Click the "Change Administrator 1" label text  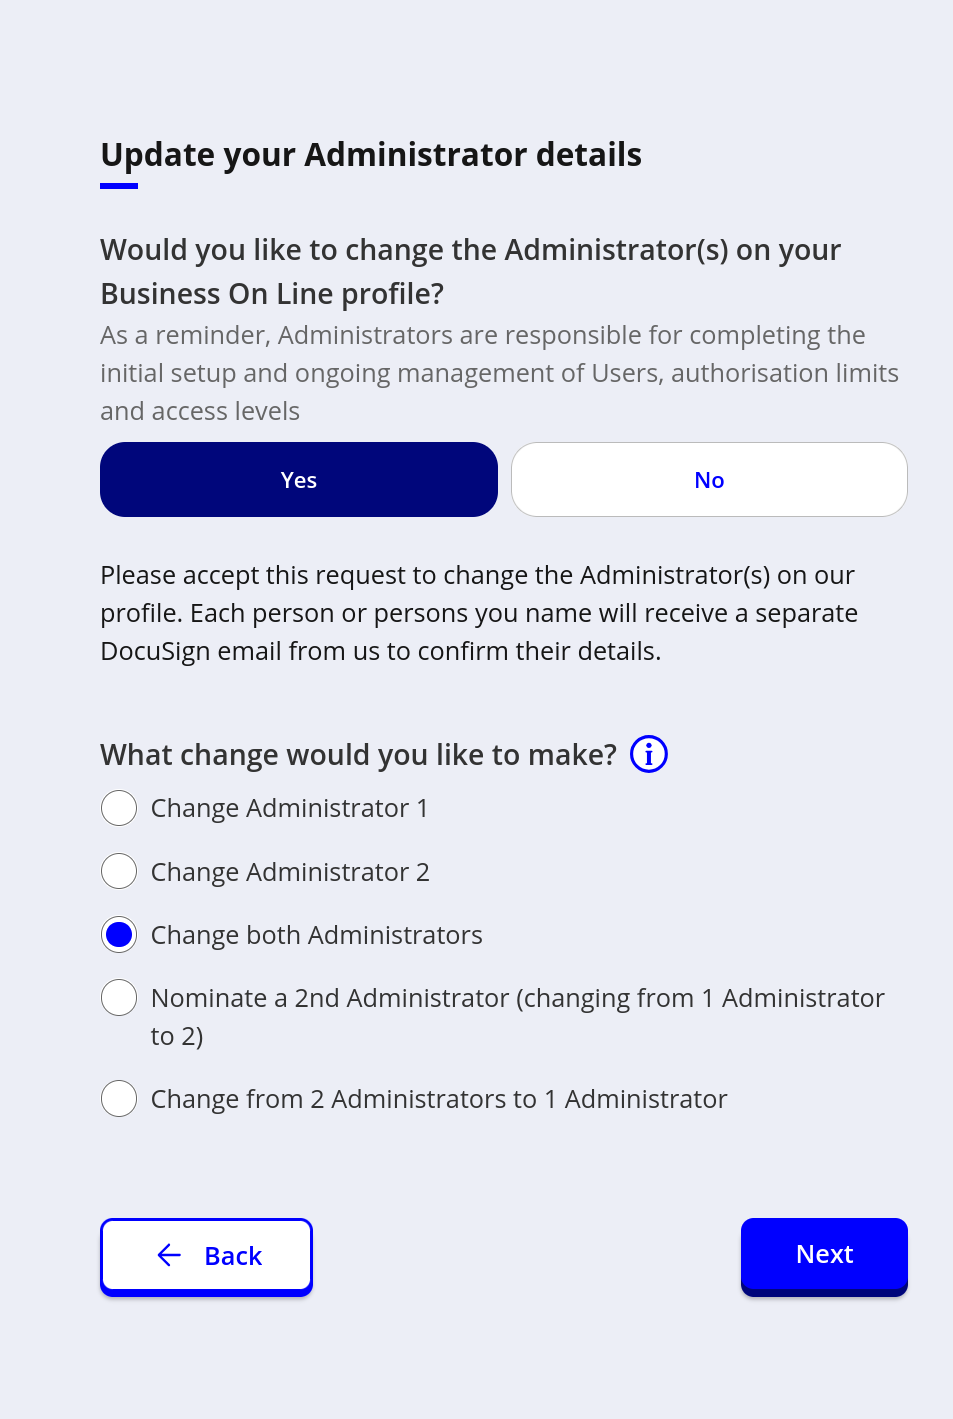[x=289, y=808]
